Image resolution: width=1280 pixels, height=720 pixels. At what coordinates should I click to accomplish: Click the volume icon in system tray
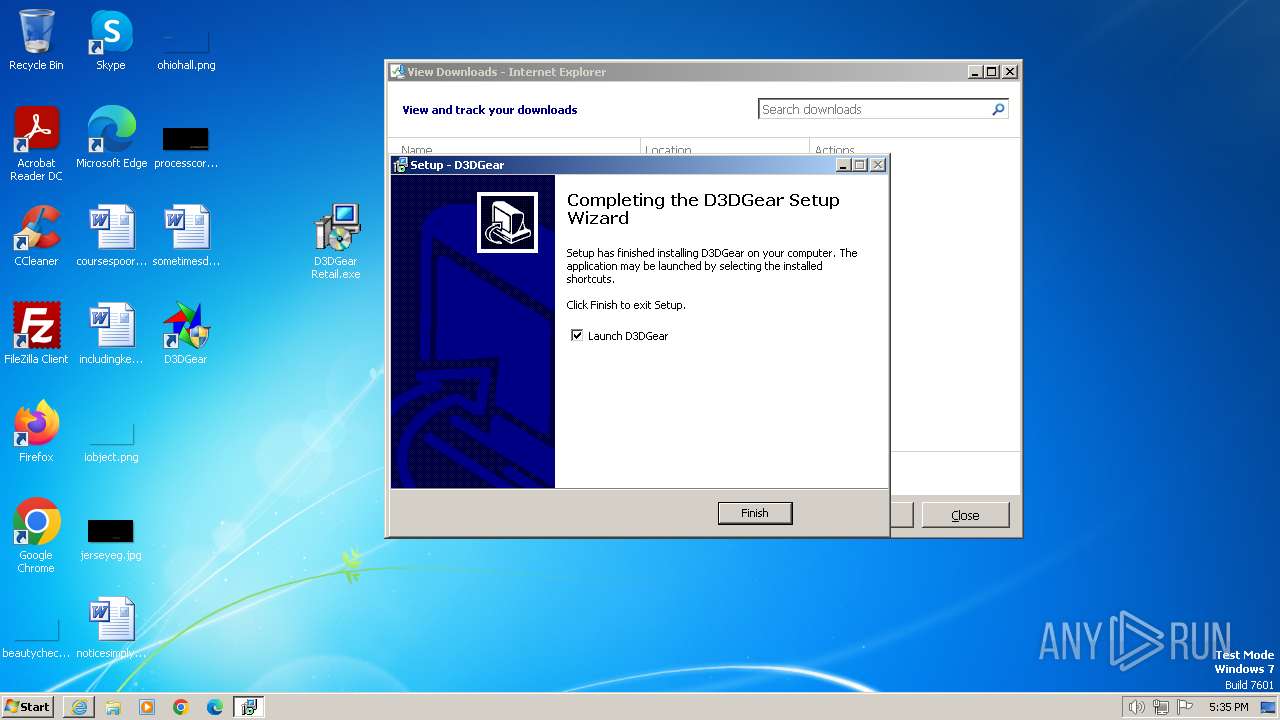point(1136,707)
